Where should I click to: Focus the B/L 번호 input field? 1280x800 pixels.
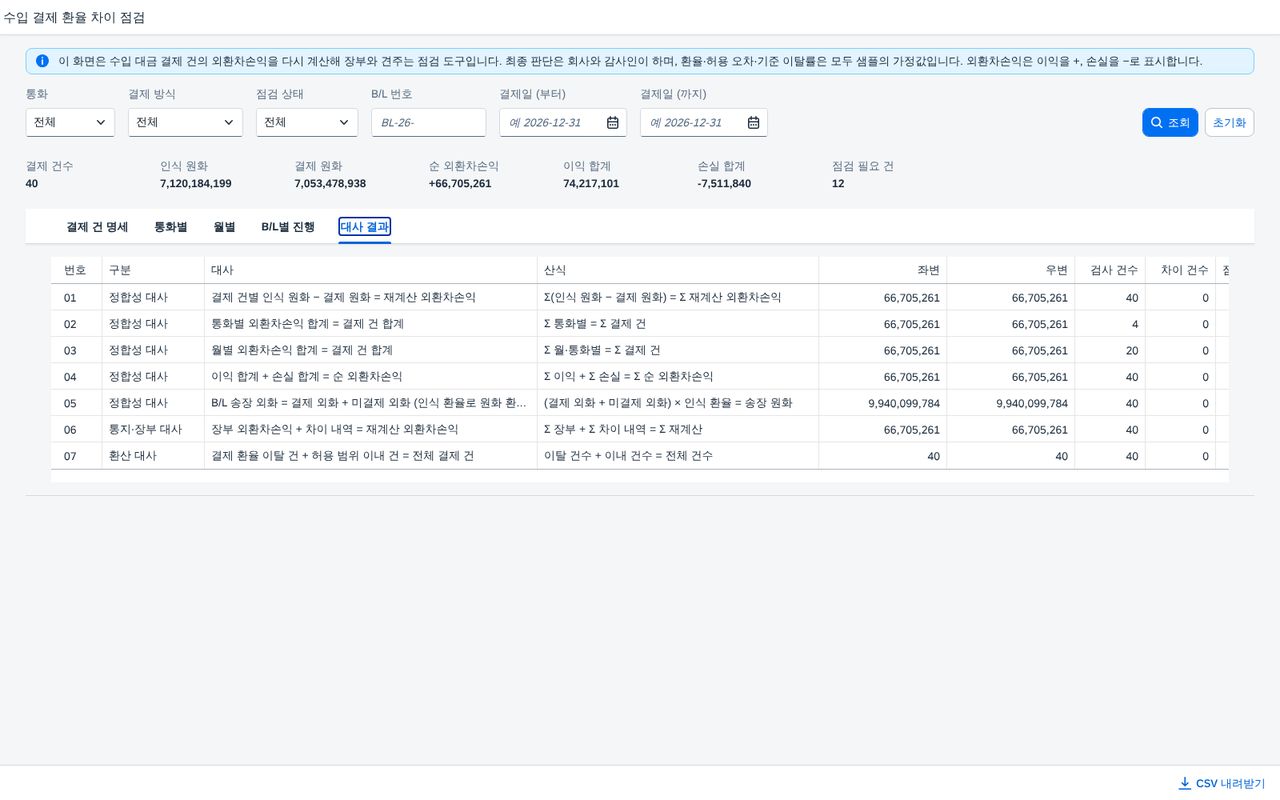click(x=428, y=123)
